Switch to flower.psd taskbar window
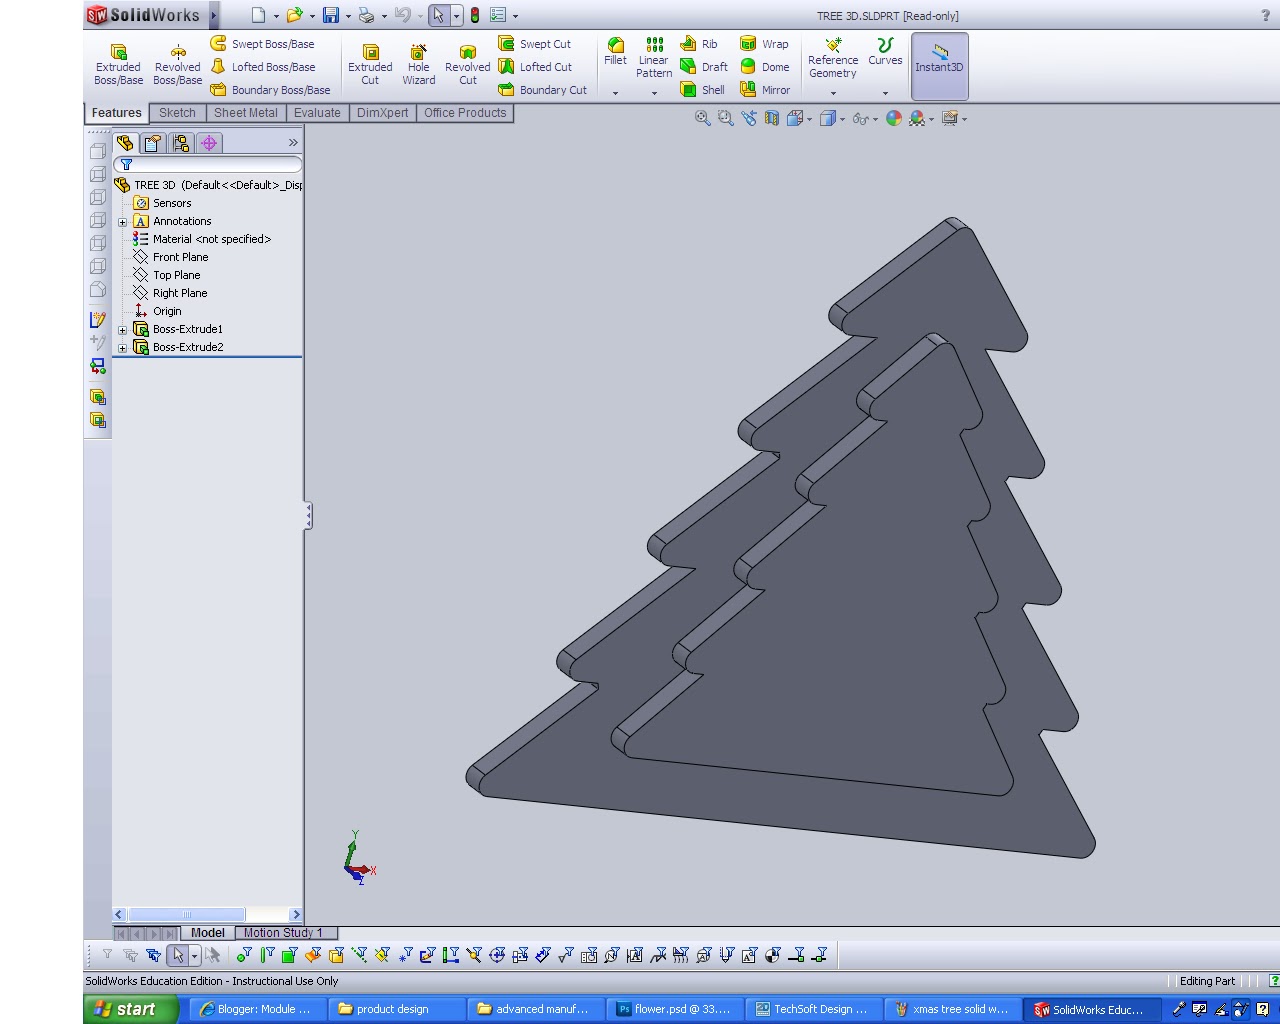The image size is (1280, 1024). coord(674,1009)
